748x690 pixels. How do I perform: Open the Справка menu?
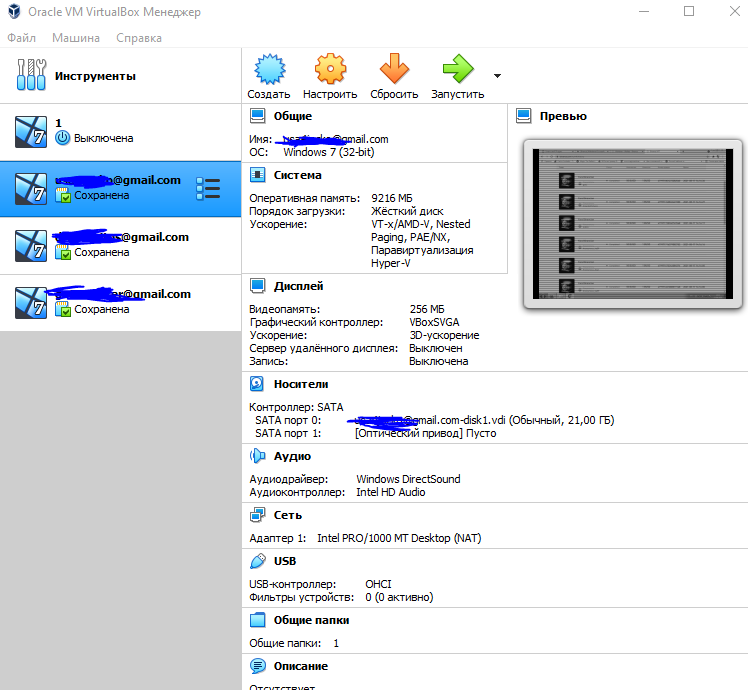tap(139, 38)
